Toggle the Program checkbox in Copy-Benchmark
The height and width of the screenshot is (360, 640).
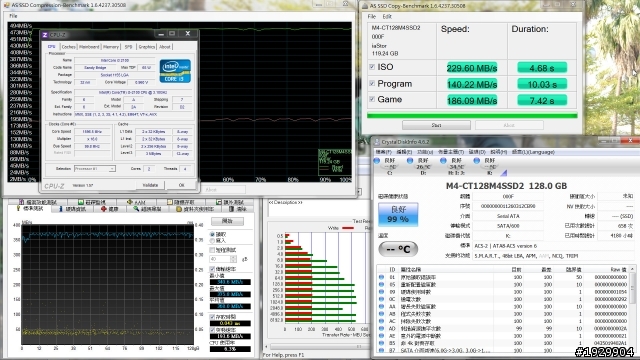click(372, 83)
